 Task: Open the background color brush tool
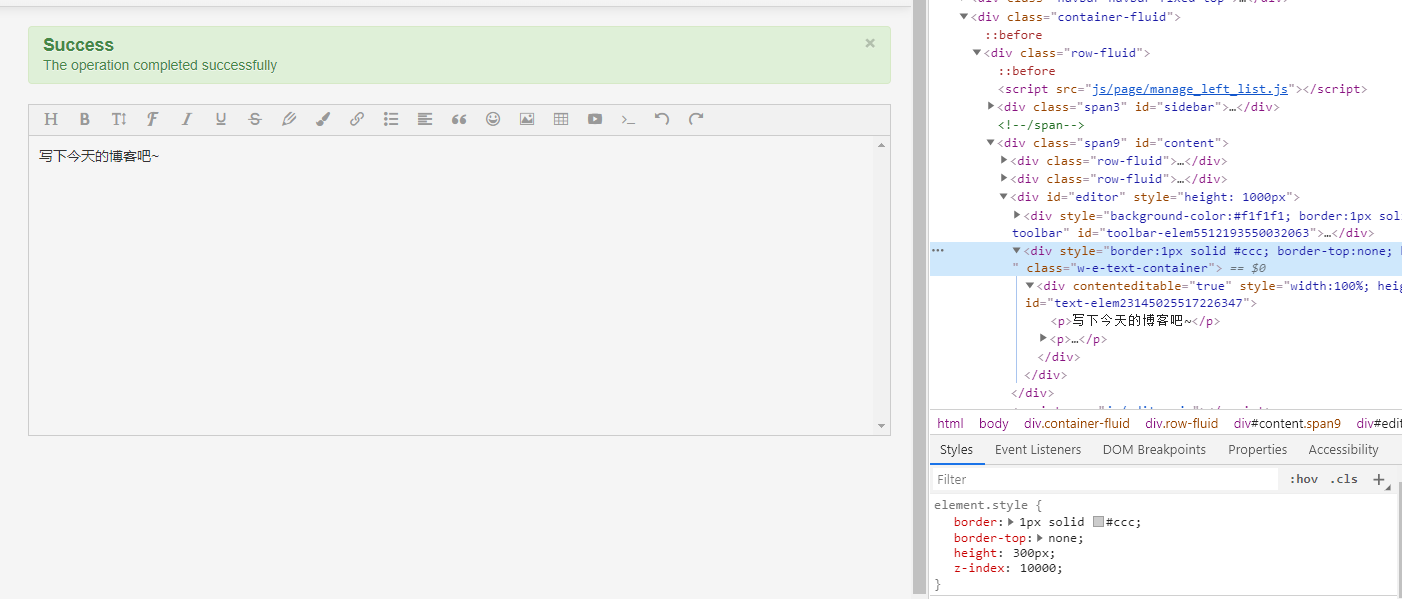(323, 119)
